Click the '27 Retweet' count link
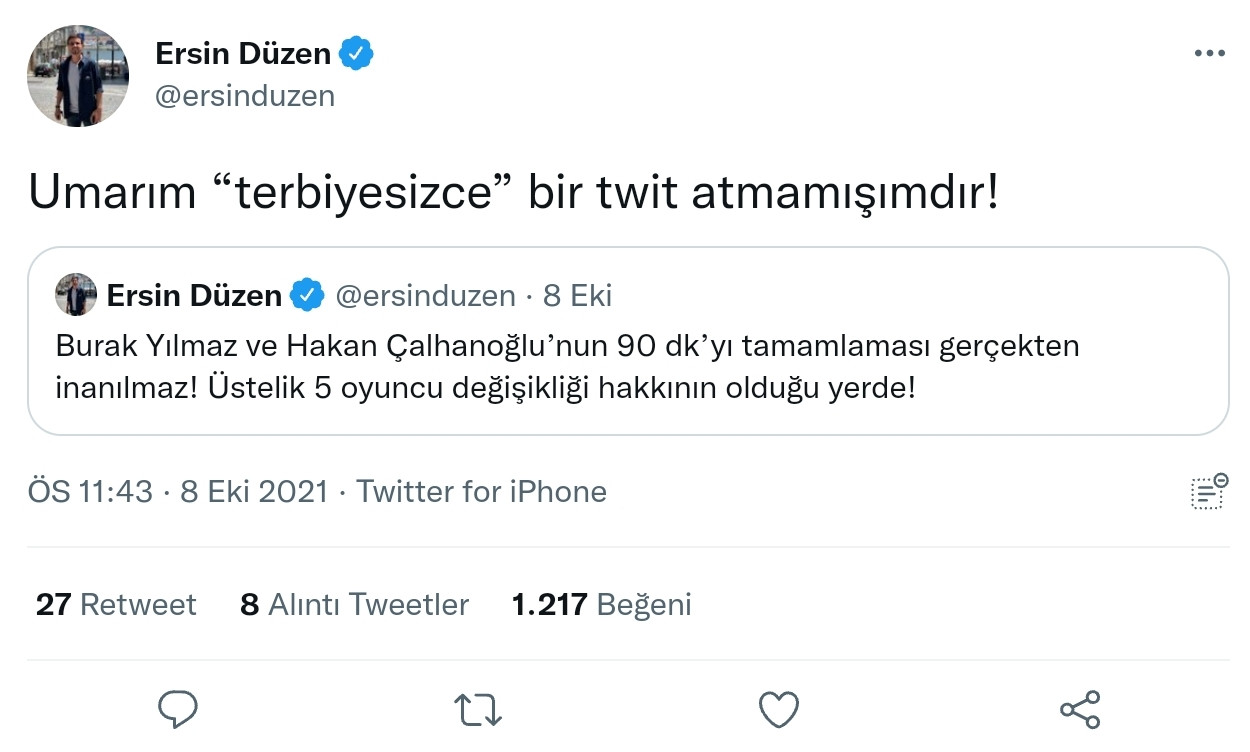This screenshot has height=752, width=1250. pyautogui.click(x=115, y=603)
